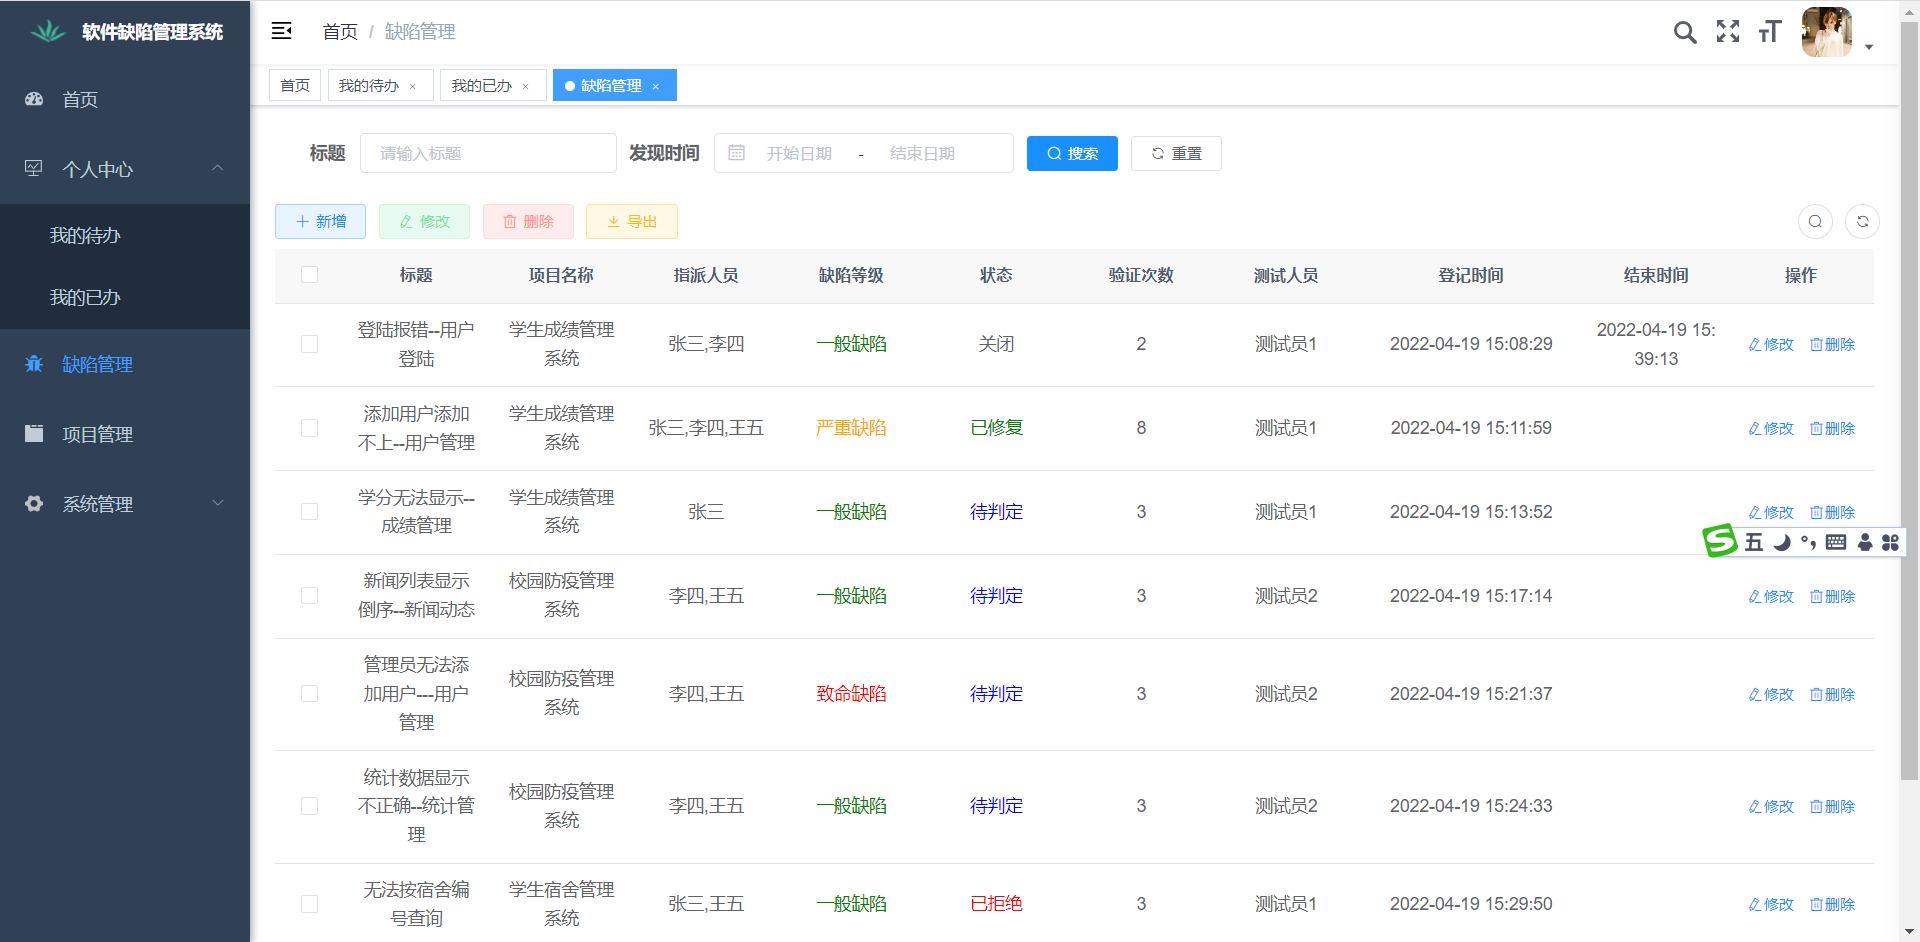This screenshot has width=1920, height=942.
Task: Click 删除 for 无法按宿舍编号查询 row
Action: pyautogui.click(x=1832, y=904)
